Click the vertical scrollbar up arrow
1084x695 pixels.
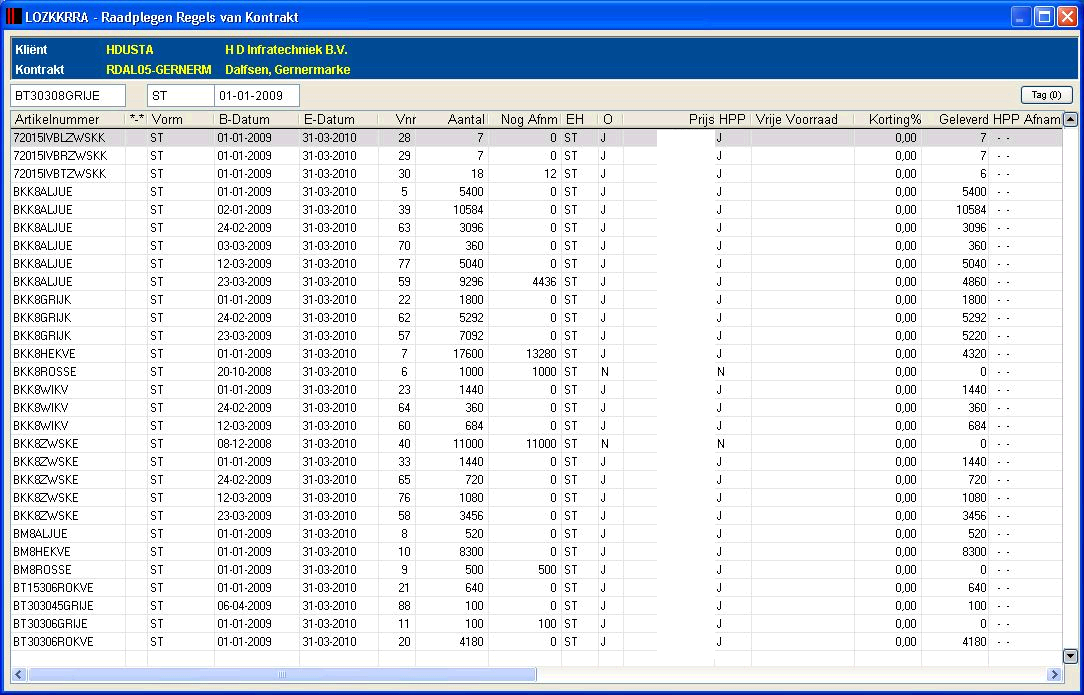(x=1070, y=120)
